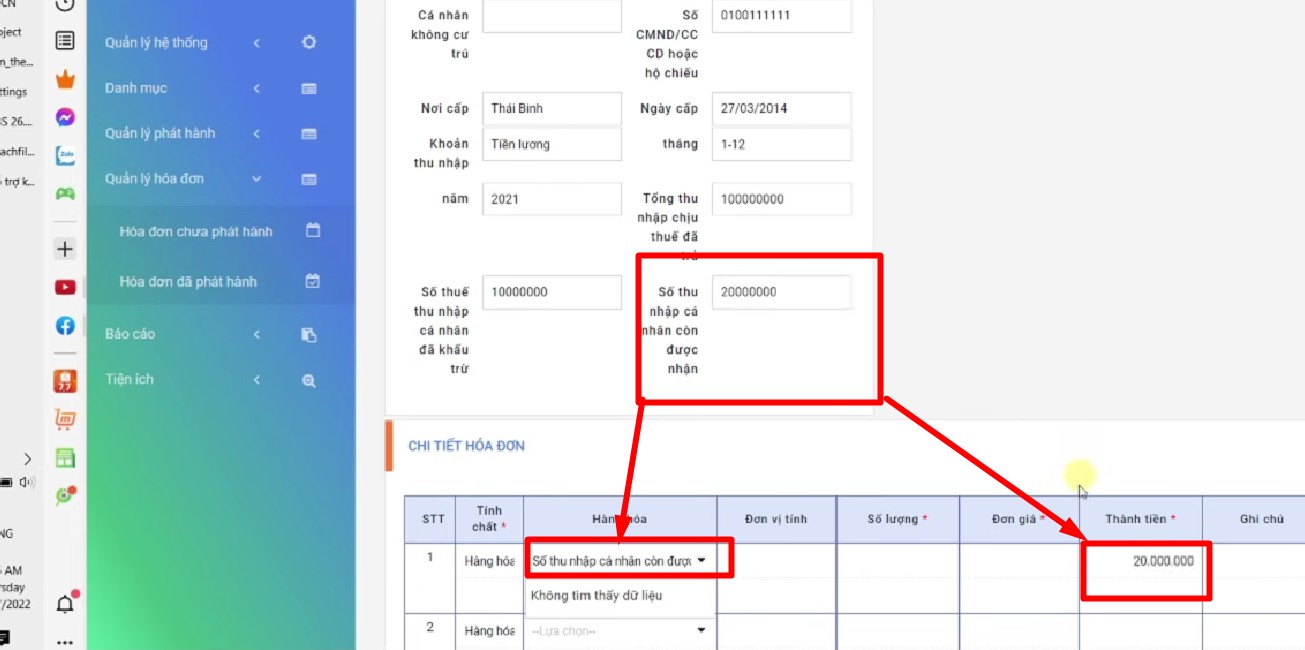Open the Danh mục menu
The width and height of the screenshot is (1305, 650).
coord(136,88)
